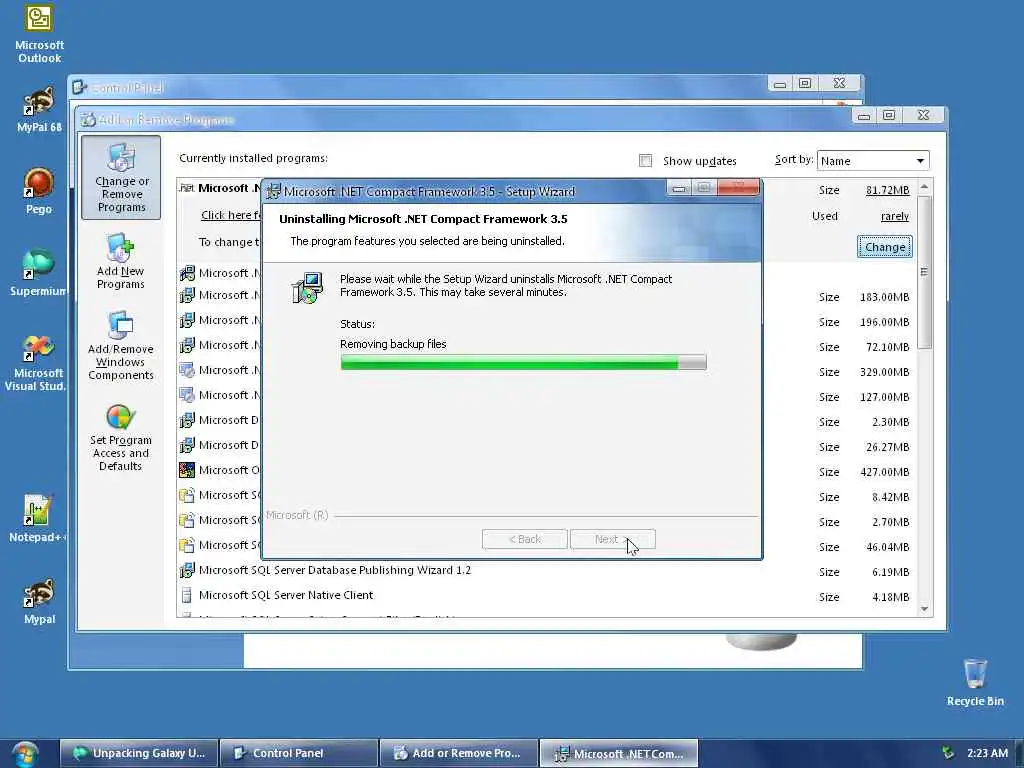Viewport: 1024px width, 768px height.
Task: Click the Removing backup files status text
Action: (393, 344)
